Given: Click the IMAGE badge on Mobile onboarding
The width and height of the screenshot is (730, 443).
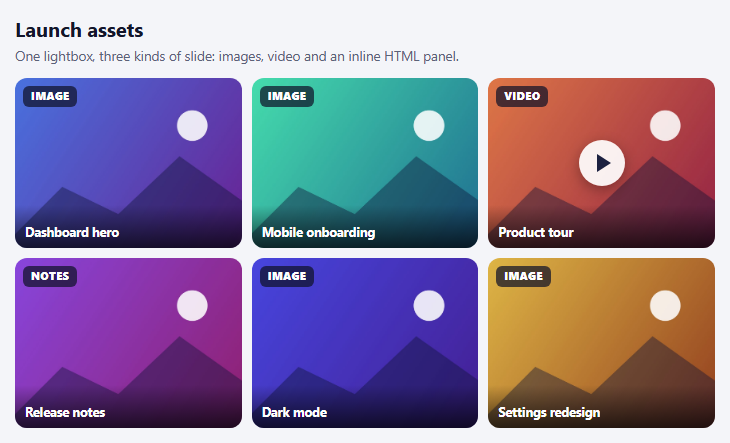Looking at the screenshot, I should (287, 96).
